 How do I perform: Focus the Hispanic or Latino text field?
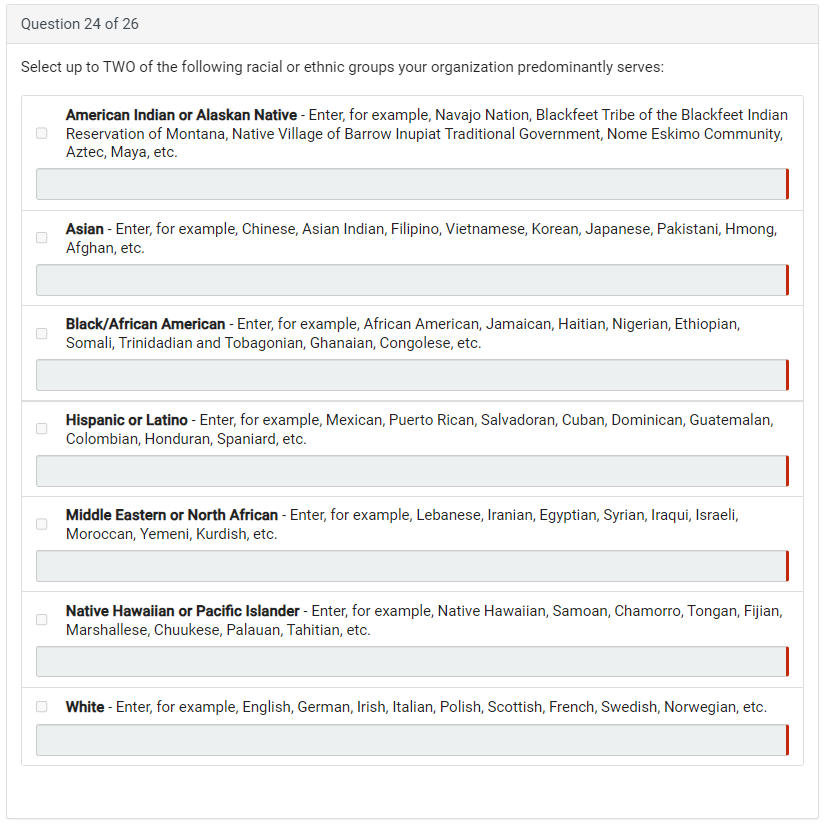pyautogui.click(x=411, y=471)
